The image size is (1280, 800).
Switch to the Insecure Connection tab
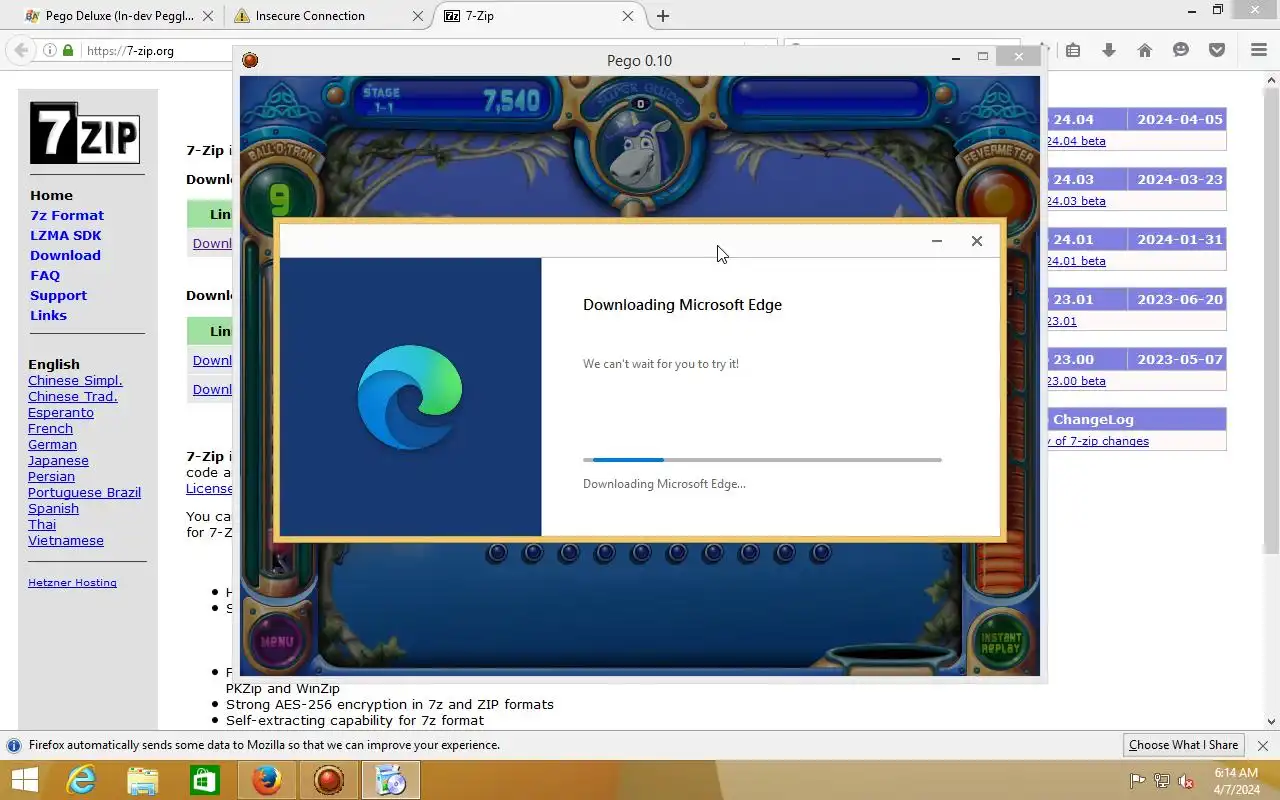point(328,16)
